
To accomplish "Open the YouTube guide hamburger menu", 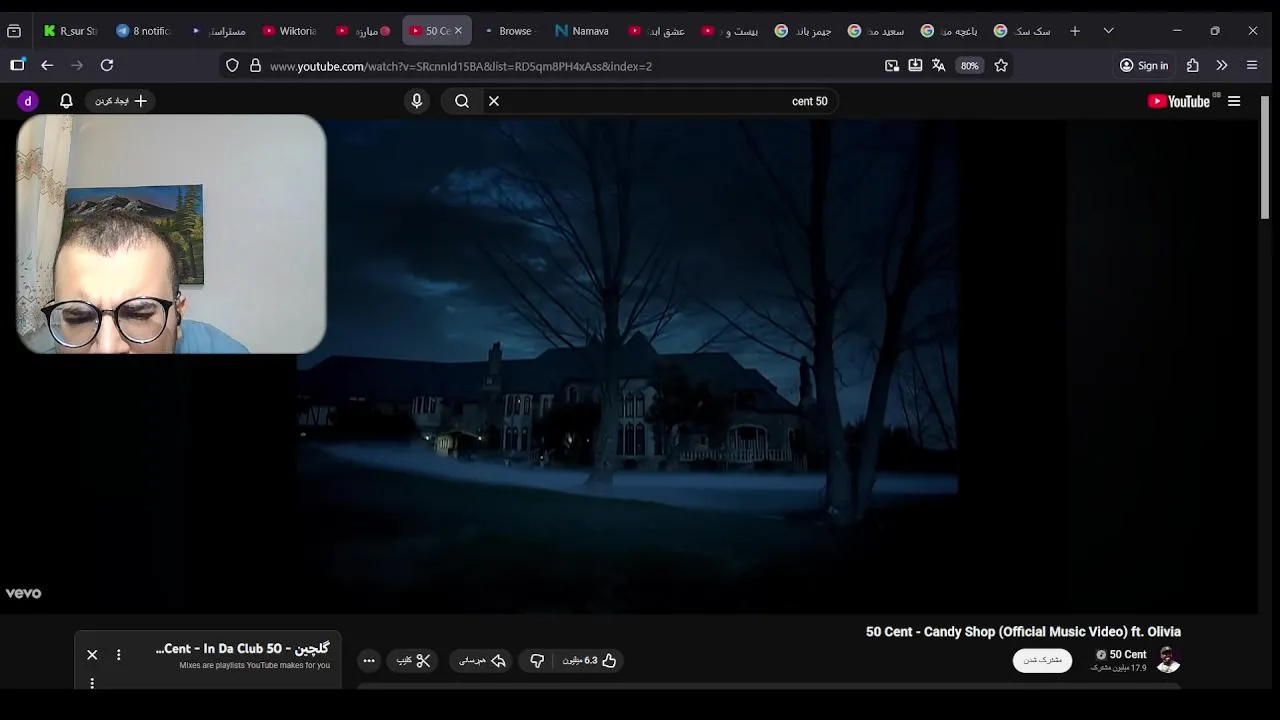I will coord(1234,101).
